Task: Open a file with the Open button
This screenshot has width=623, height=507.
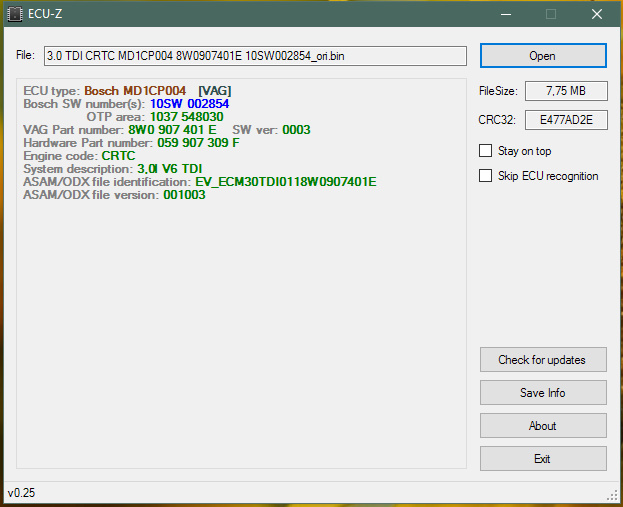Action: pos(543,56)
